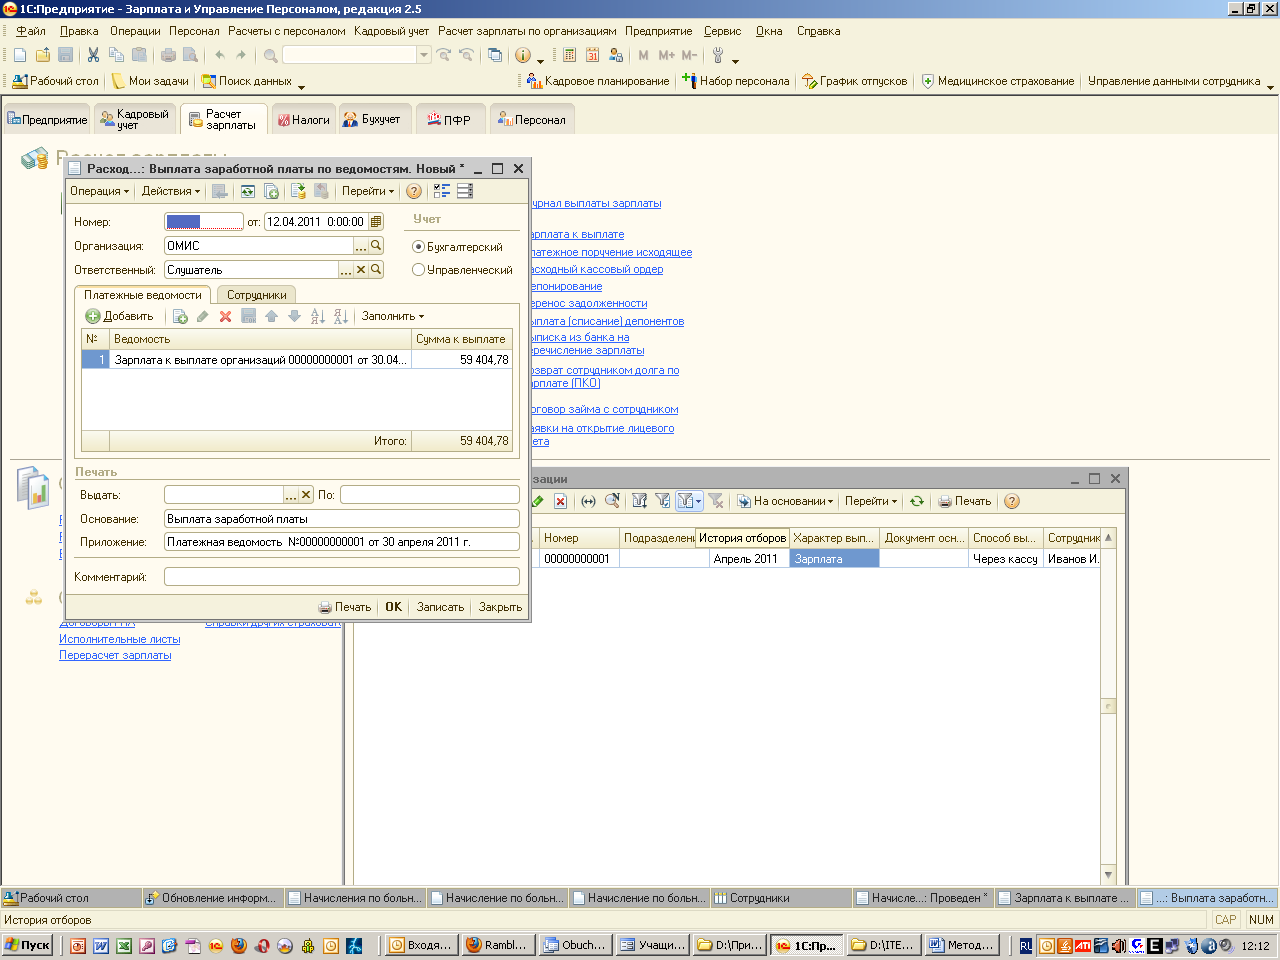Image resolution: width=1280 pixels, height=960 pixels.
Task: Click the wrench settings icon in toolbar
Action: [x=718, y=55]
